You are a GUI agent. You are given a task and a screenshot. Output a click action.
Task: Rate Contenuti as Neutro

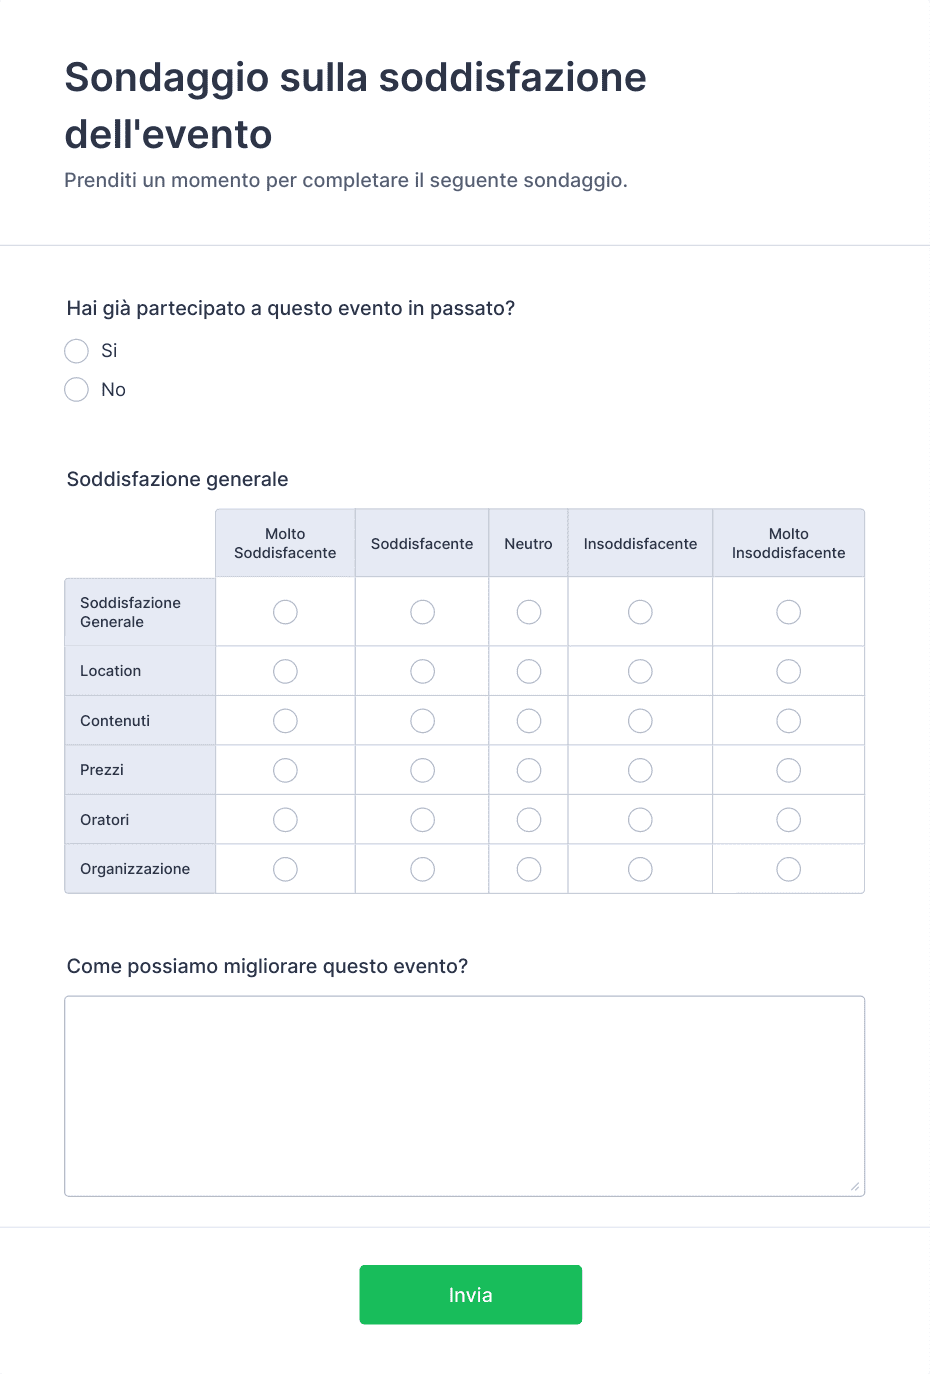coord(529,721)
